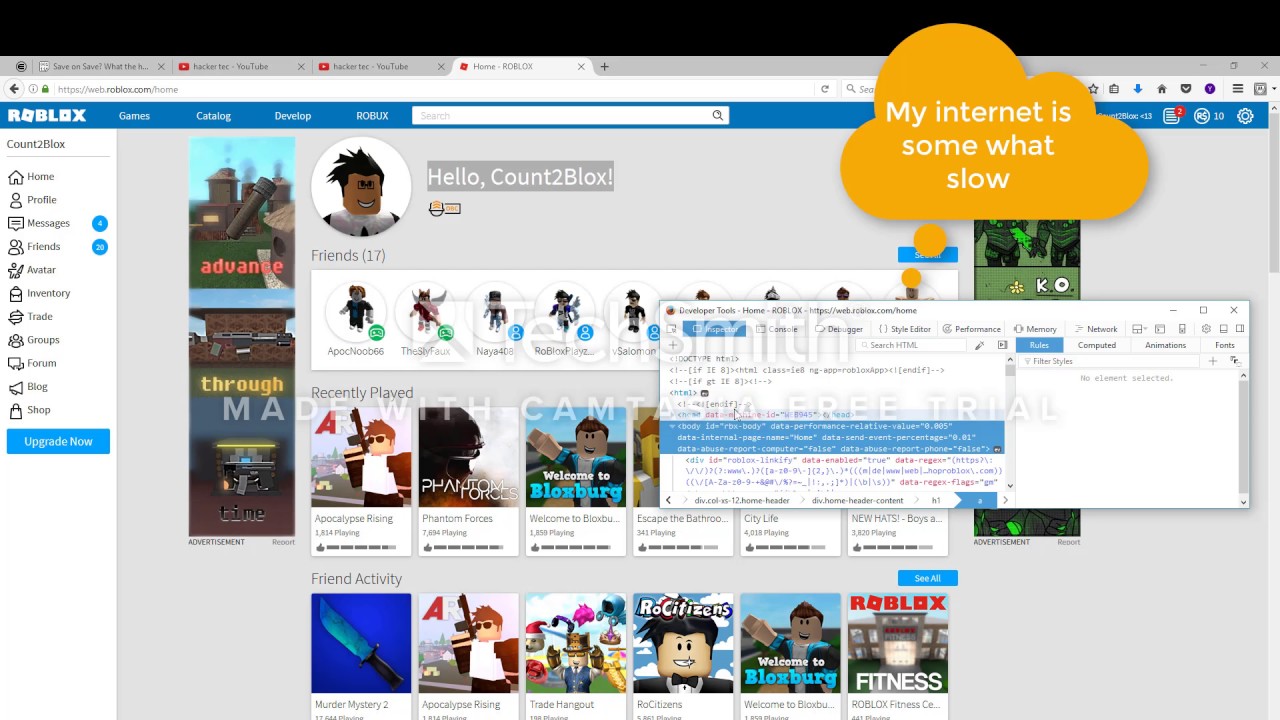Switch to the Computed styles tab

1096,345
